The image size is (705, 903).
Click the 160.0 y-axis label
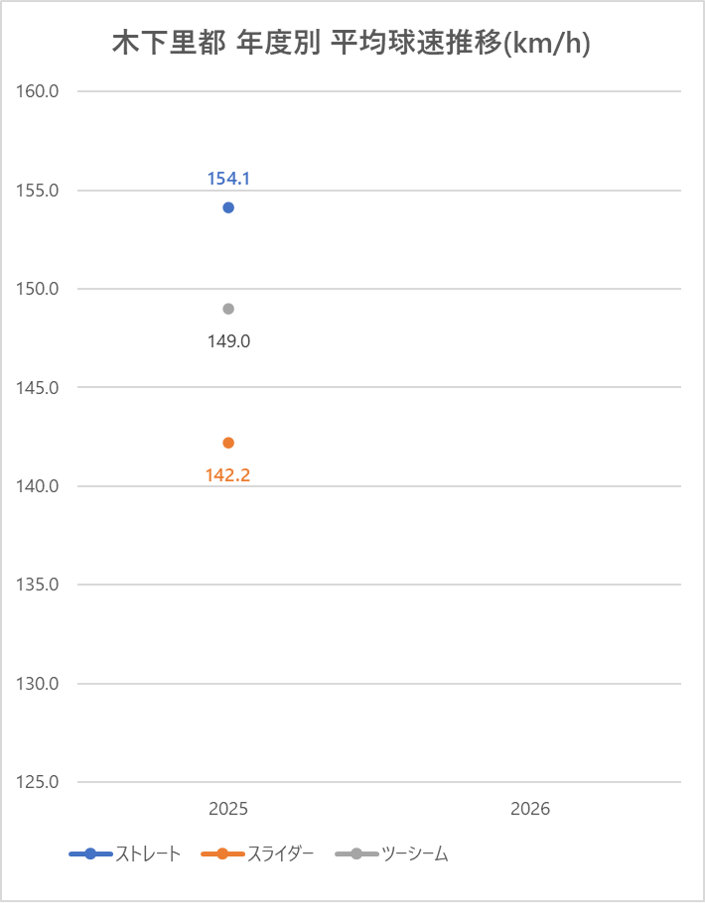37,91
